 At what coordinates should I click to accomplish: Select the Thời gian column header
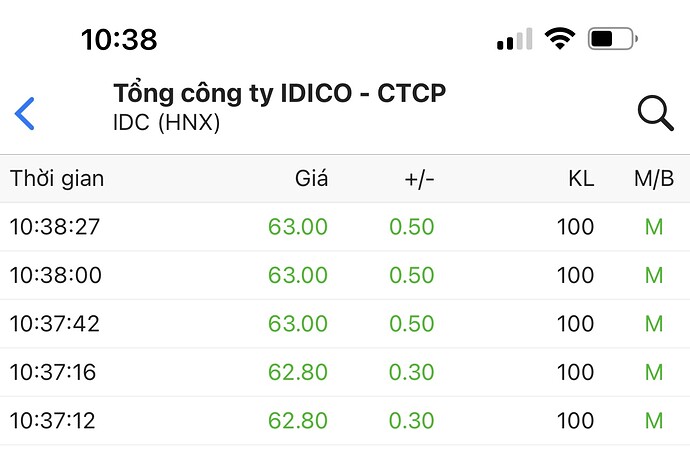(57, 179)
